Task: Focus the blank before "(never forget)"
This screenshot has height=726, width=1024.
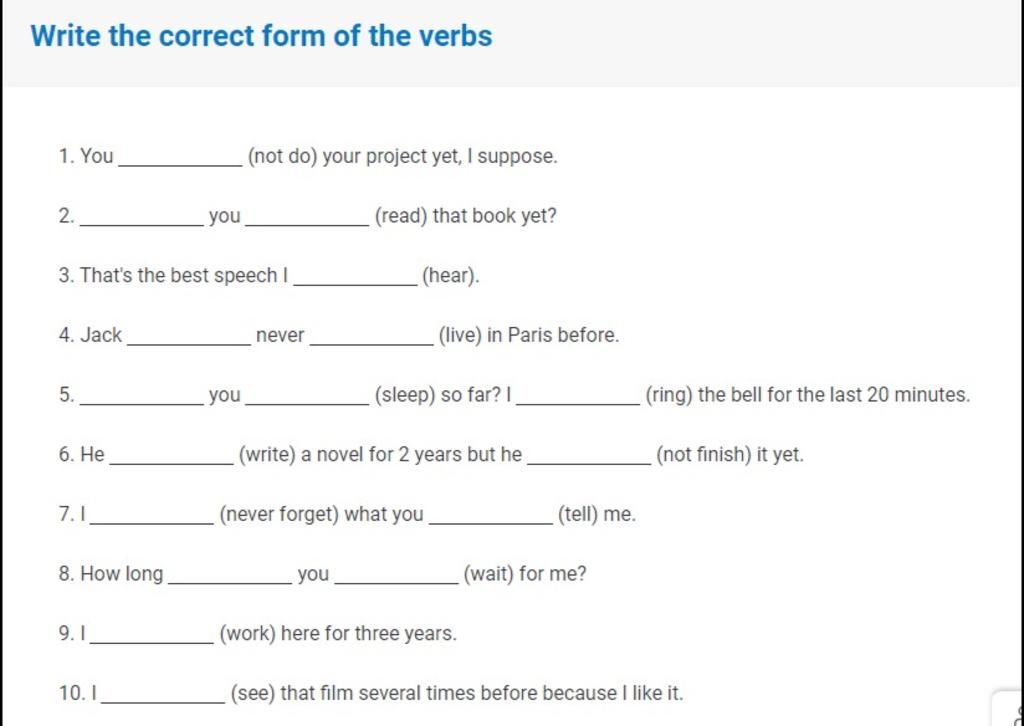Action: [152, 515]
